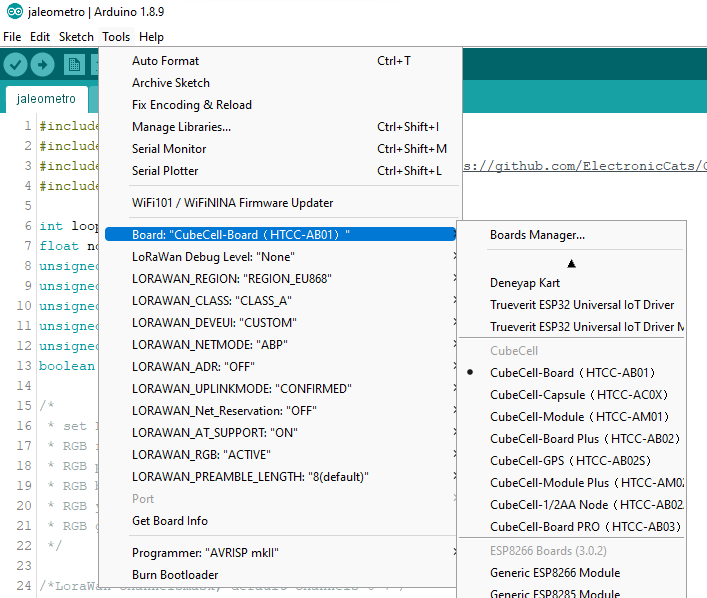Image resolution: width=707 pixels, height=598 pixels.
Task: Close the Tools menu from menu bar
Action: pyautogui.click(x=116, y=37)
